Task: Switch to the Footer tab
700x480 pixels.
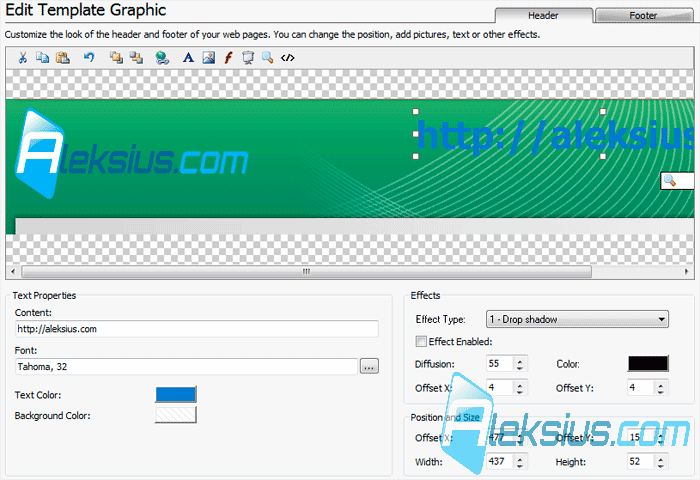Action: [643, 15]
